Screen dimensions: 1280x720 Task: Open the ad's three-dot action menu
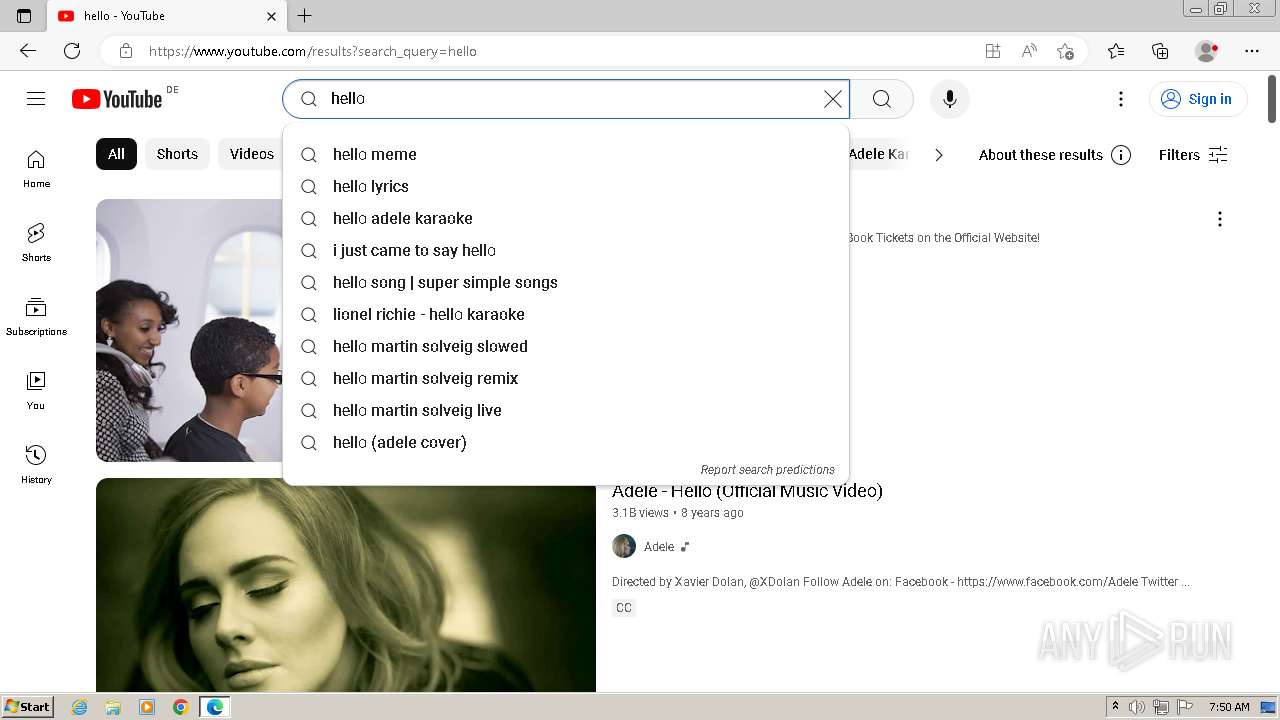[1219, 219]
